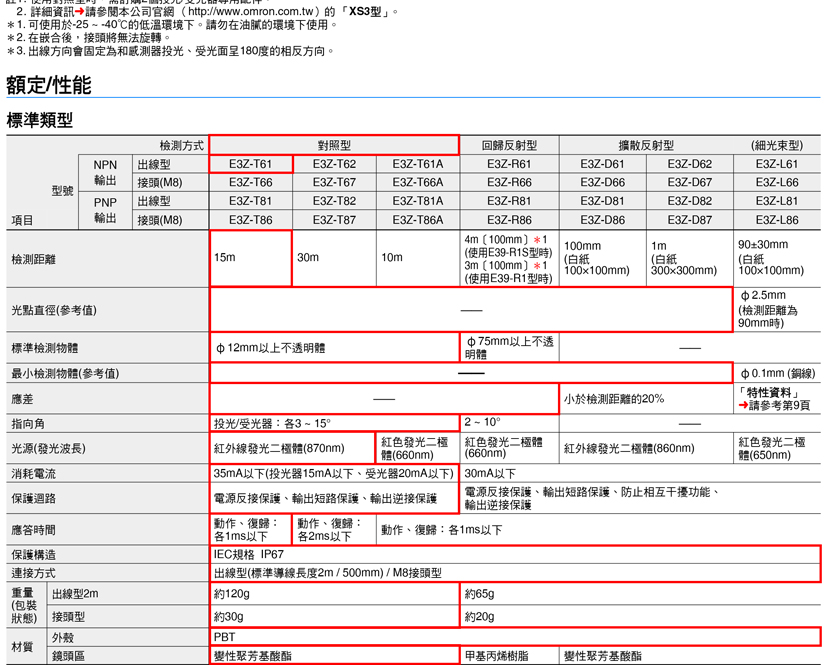Click the '應答時間' row label
The width and height of the screenshot is (830, 665).
pos(33,530)
